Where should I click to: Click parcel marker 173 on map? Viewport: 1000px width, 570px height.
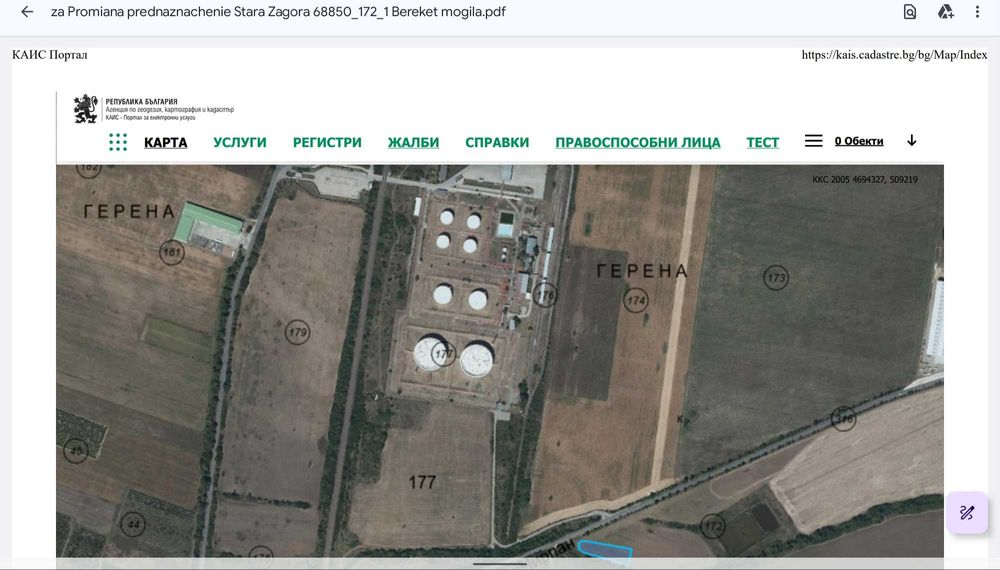click(776, 277)
